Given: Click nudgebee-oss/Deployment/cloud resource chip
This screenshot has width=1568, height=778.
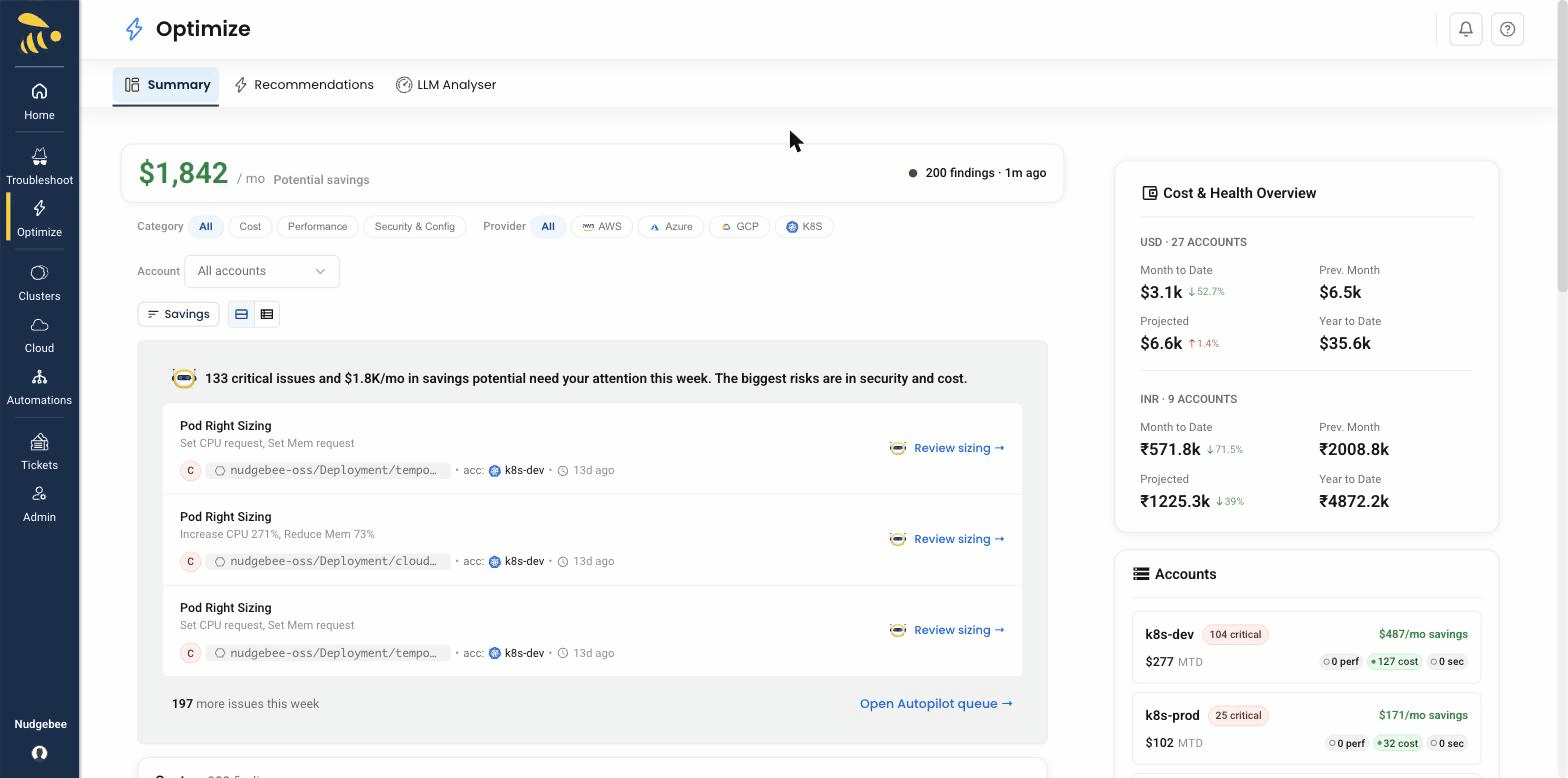Looking at the screenshot, I should (x=328, y=561).
